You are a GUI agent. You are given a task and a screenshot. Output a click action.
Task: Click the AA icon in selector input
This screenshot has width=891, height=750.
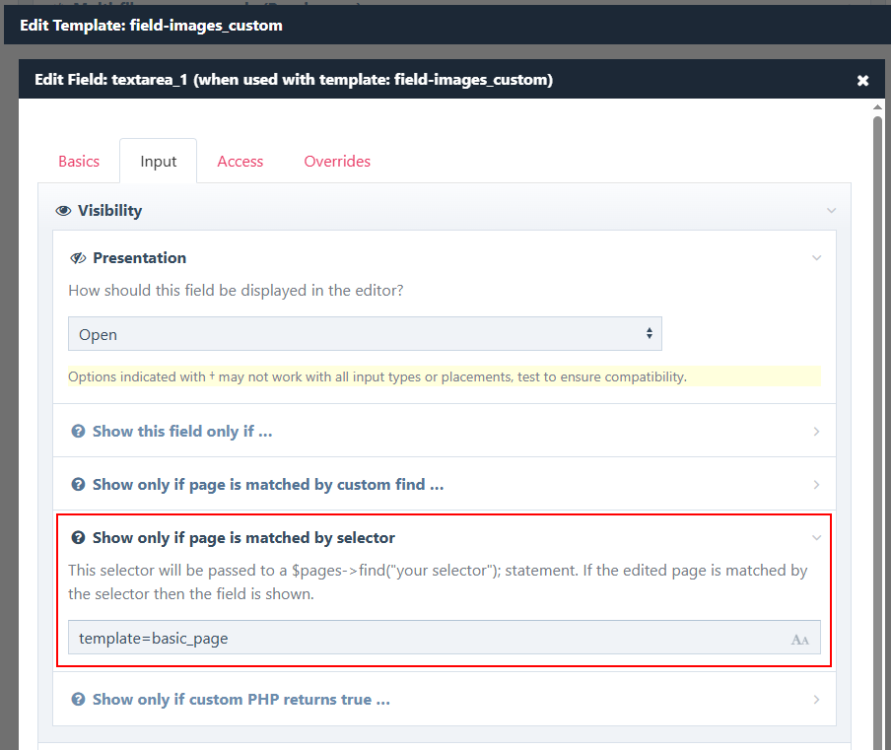[x=800, y=639]
